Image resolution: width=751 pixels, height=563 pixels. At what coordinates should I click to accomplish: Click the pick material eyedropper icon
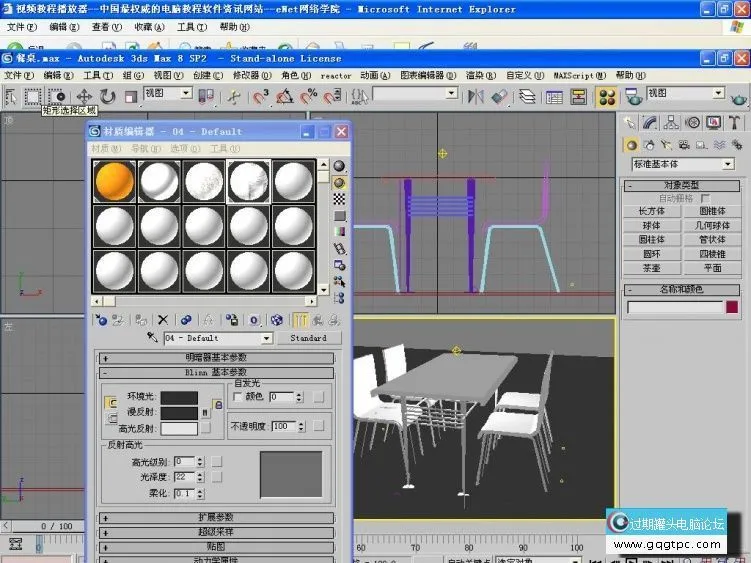(x=153, y=339)
